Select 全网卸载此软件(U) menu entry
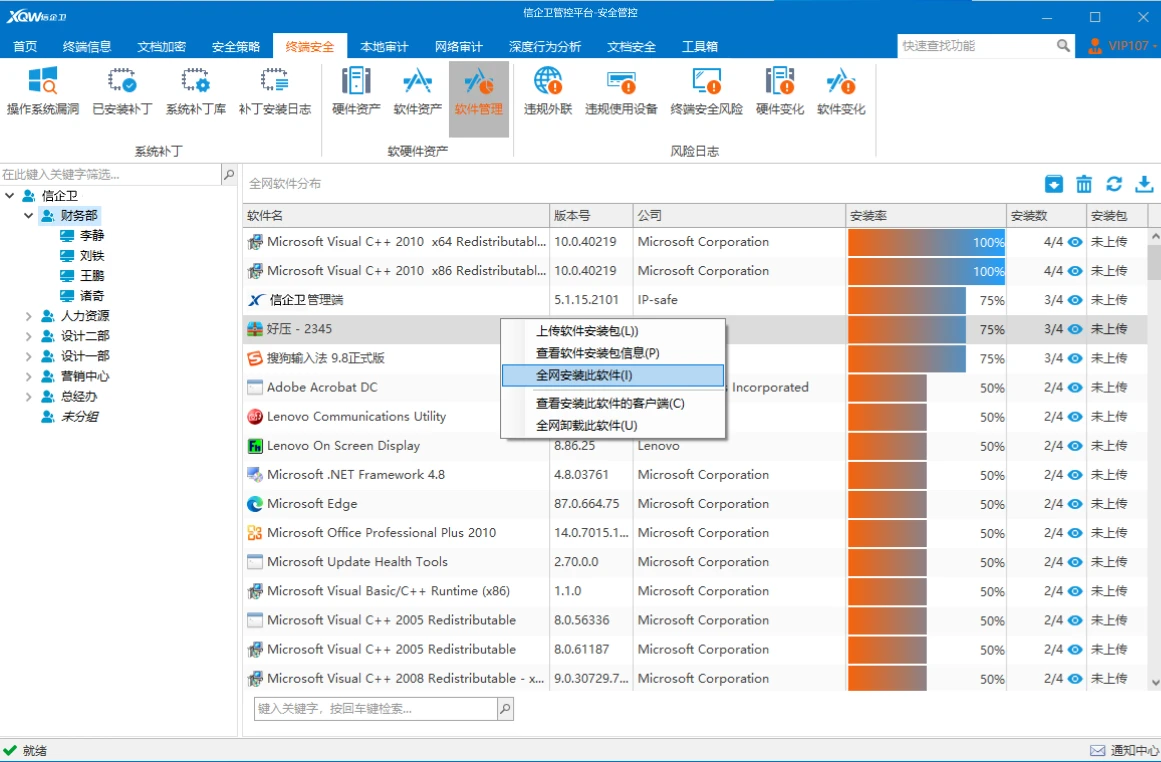Image resolution: width=1161 pixels, height=762 pixels. coord(612,426)
